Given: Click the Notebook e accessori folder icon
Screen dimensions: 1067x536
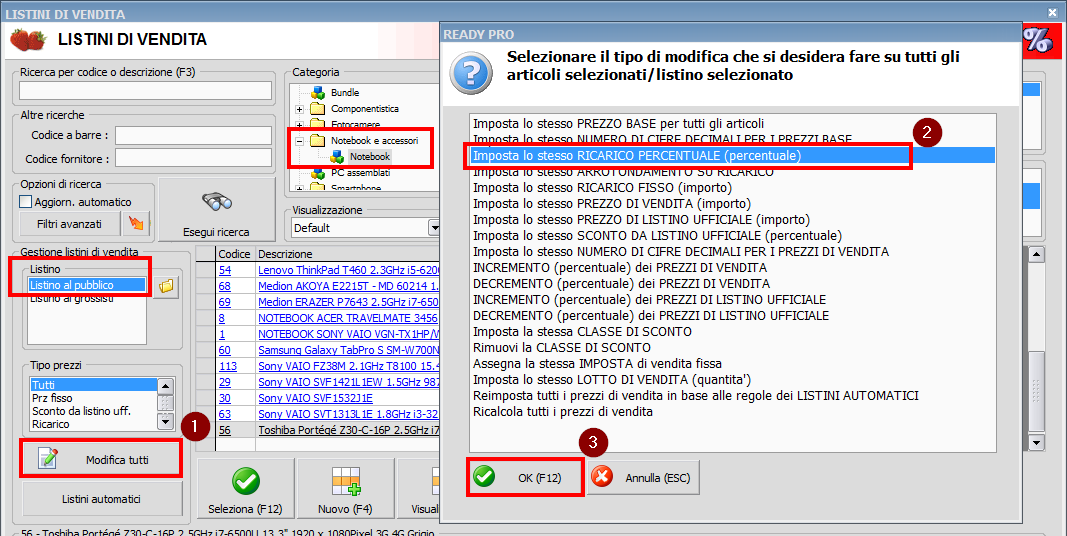Looking at the screenshot, I should [318, 141].
